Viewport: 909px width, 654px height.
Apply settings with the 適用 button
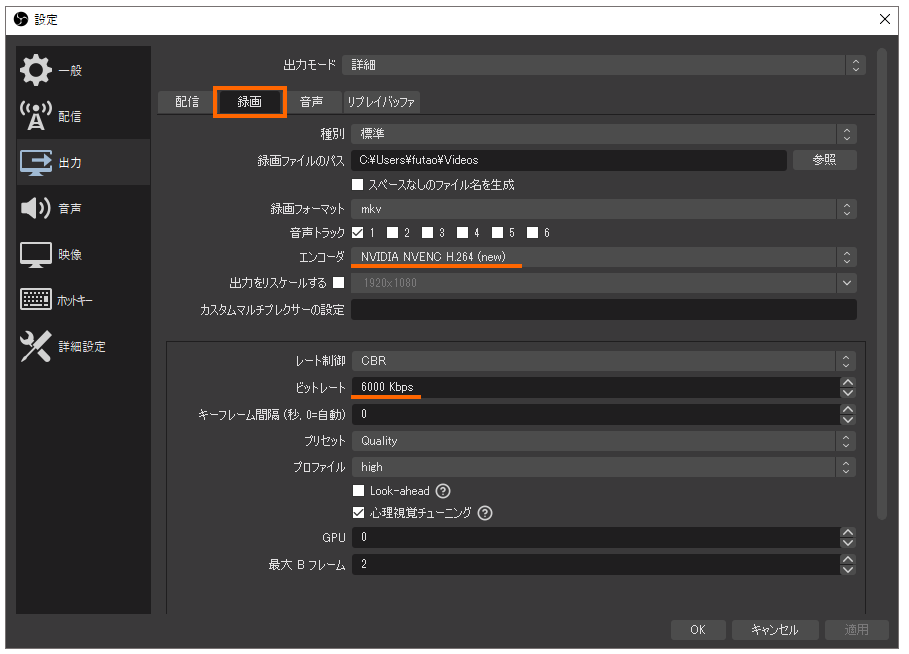pyautogui.click(x=856, y=630)
